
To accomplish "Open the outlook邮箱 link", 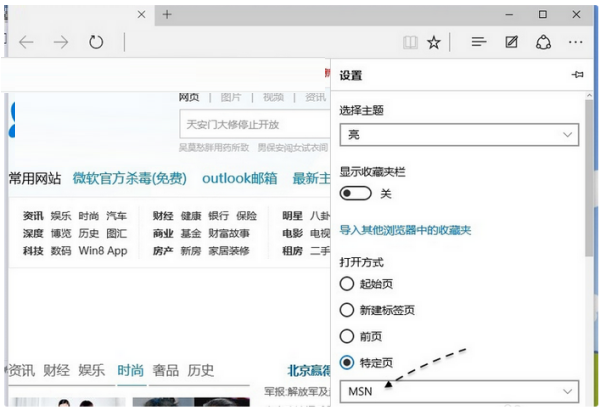I will coord(239,178).
